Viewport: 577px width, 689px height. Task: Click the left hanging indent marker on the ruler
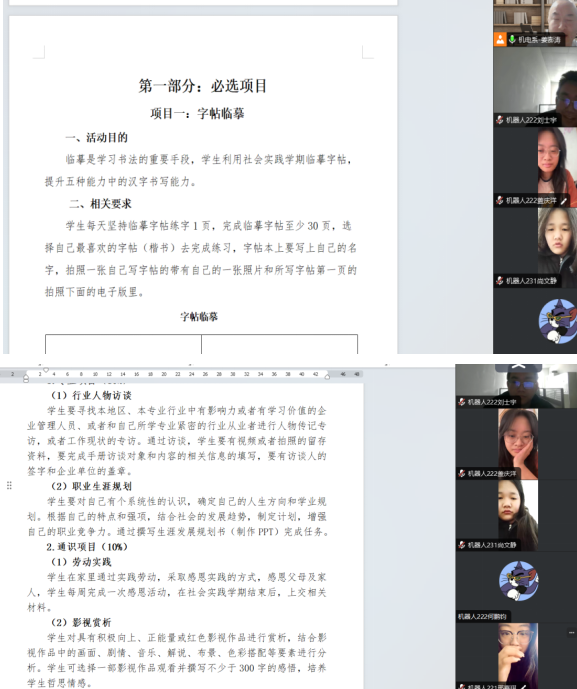[x=26, y=378]
